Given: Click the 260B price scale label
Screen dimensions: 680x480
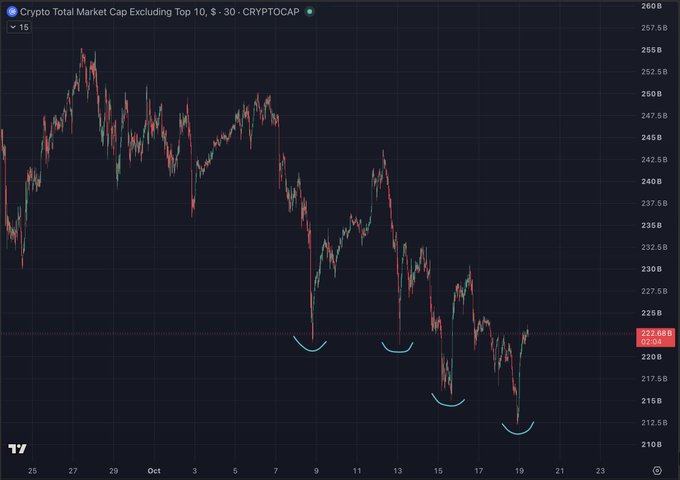Looking at the screenshot, I should coord(651,6).
